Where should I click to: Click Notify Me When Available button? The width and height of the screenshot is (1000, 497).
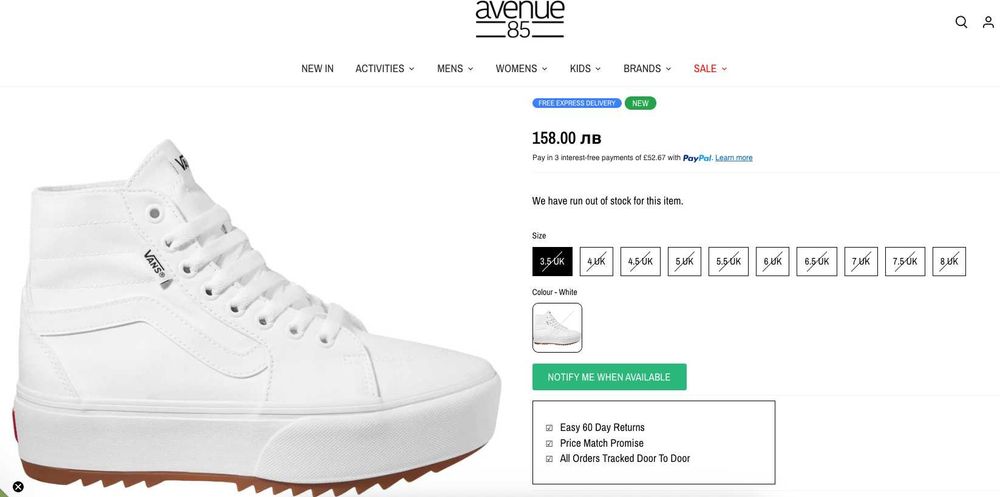[609, 377]
